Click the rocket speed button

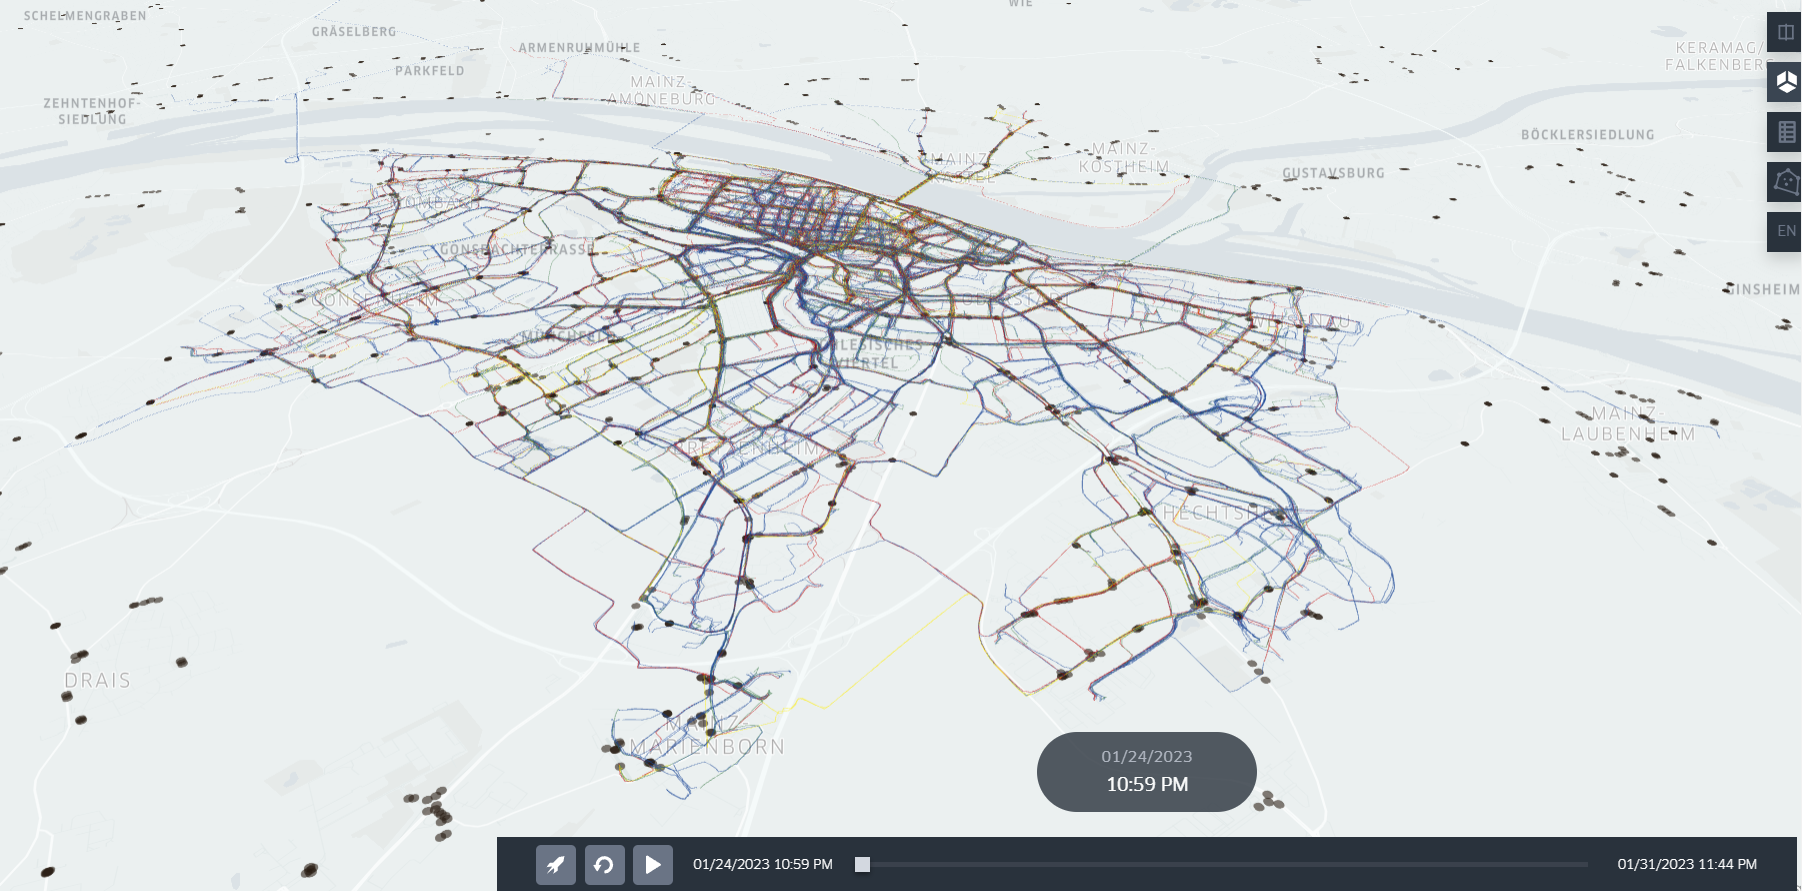tap(556, 864)
